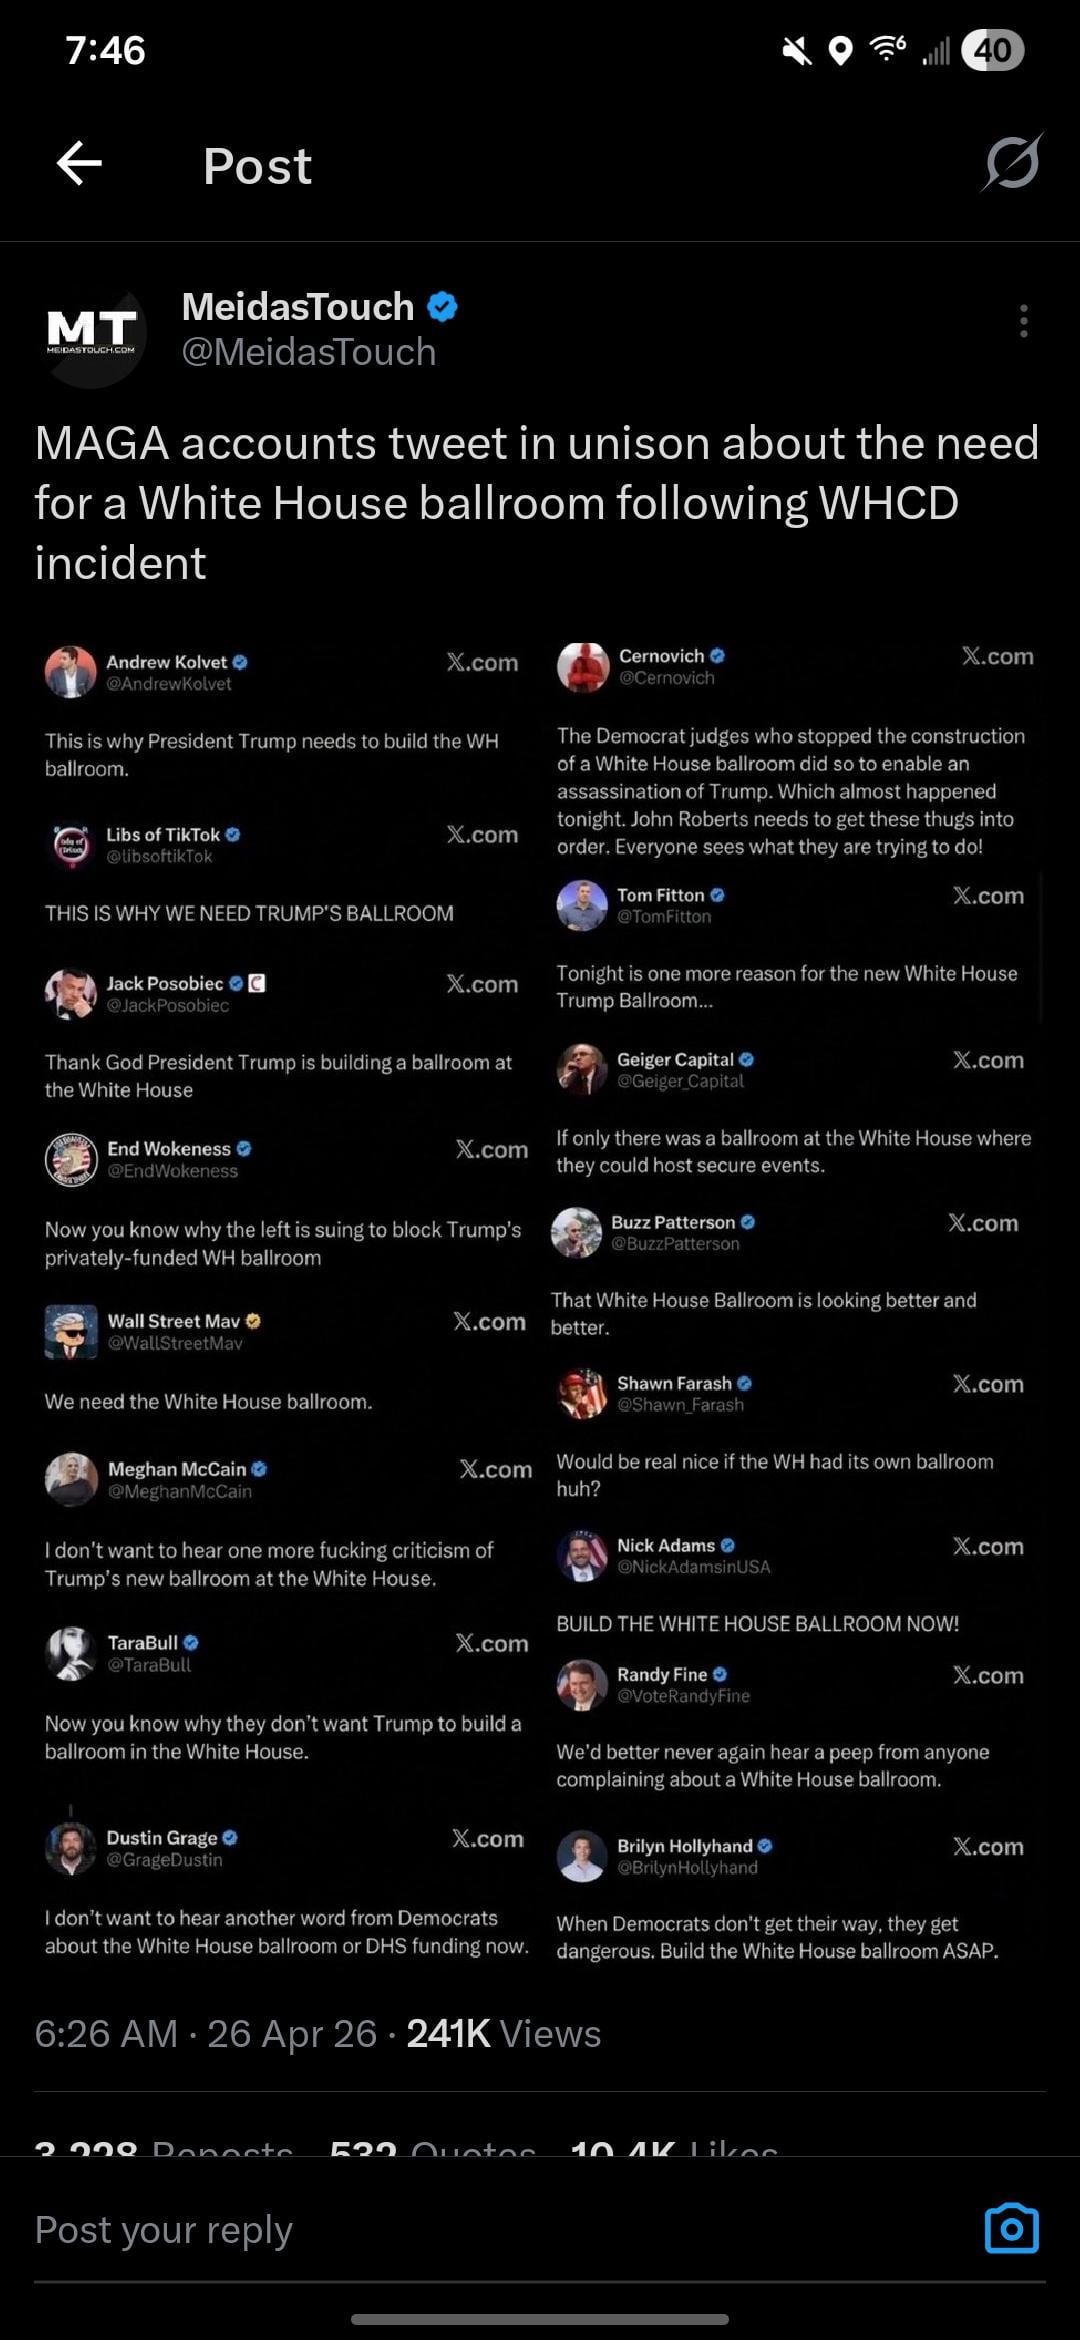Tap the 7:46 clock in status bar
1080x2340 pixels.
106,50
